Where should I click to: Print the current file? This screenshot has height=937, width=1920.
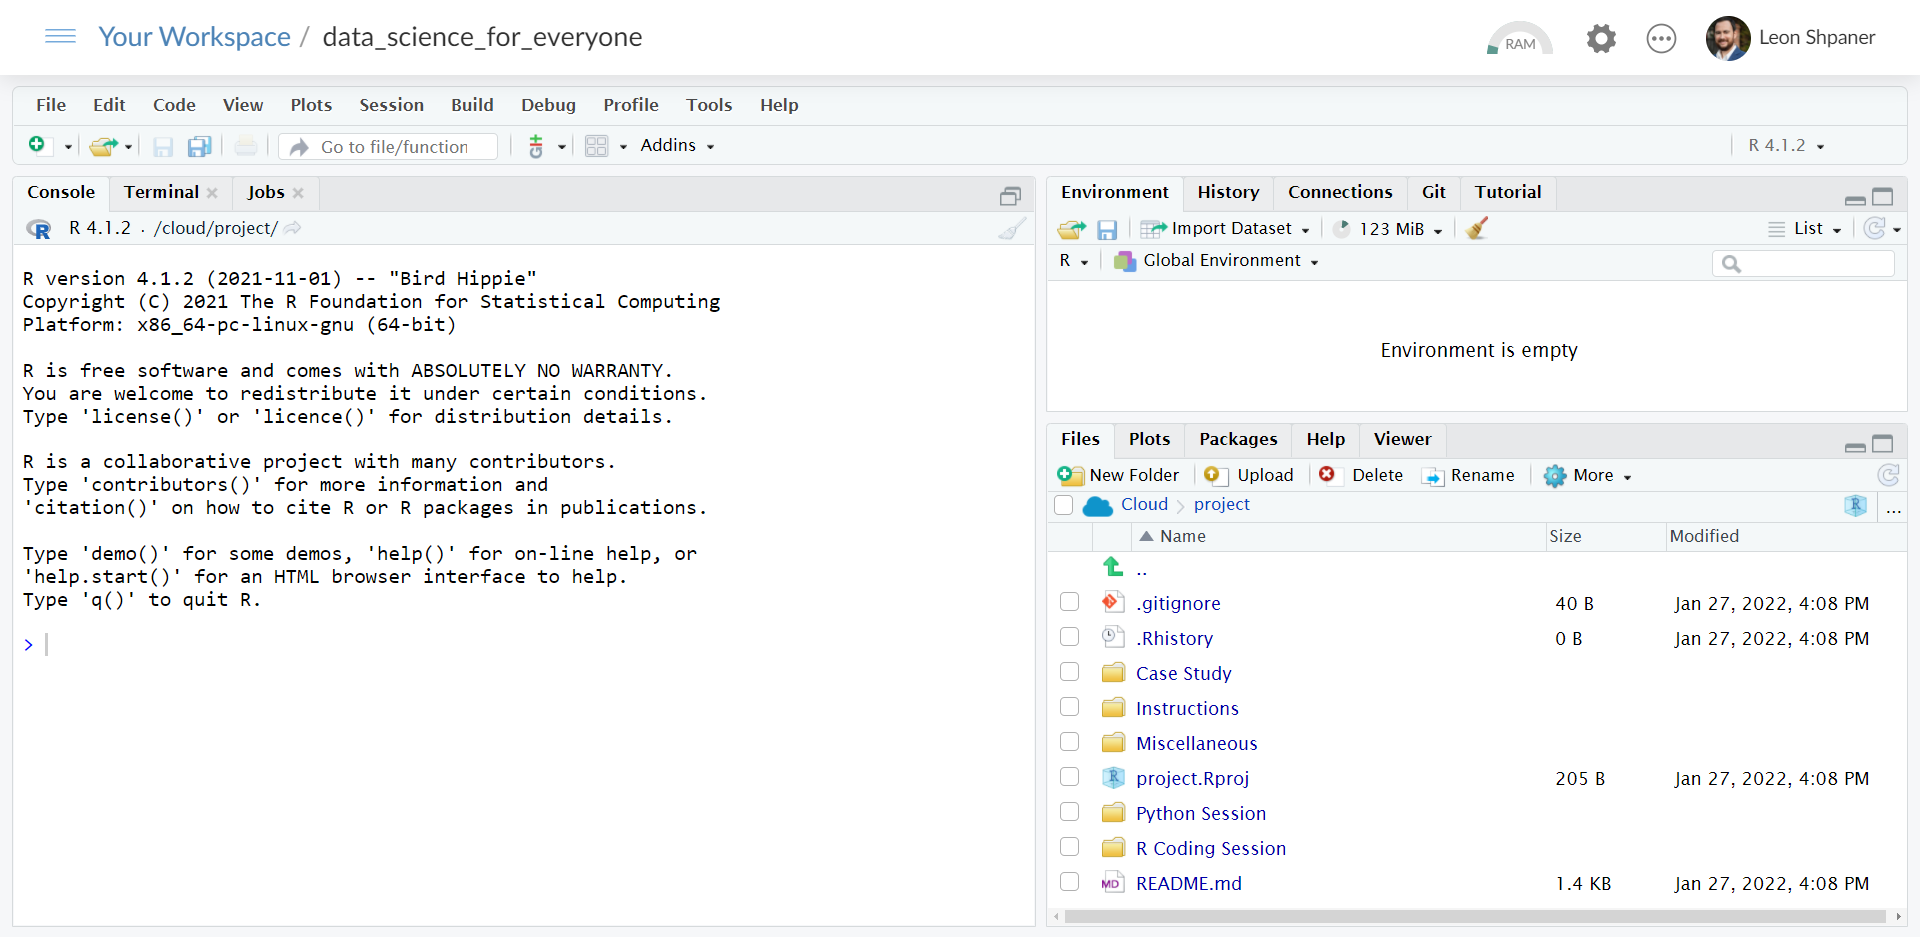click(246, 147)
